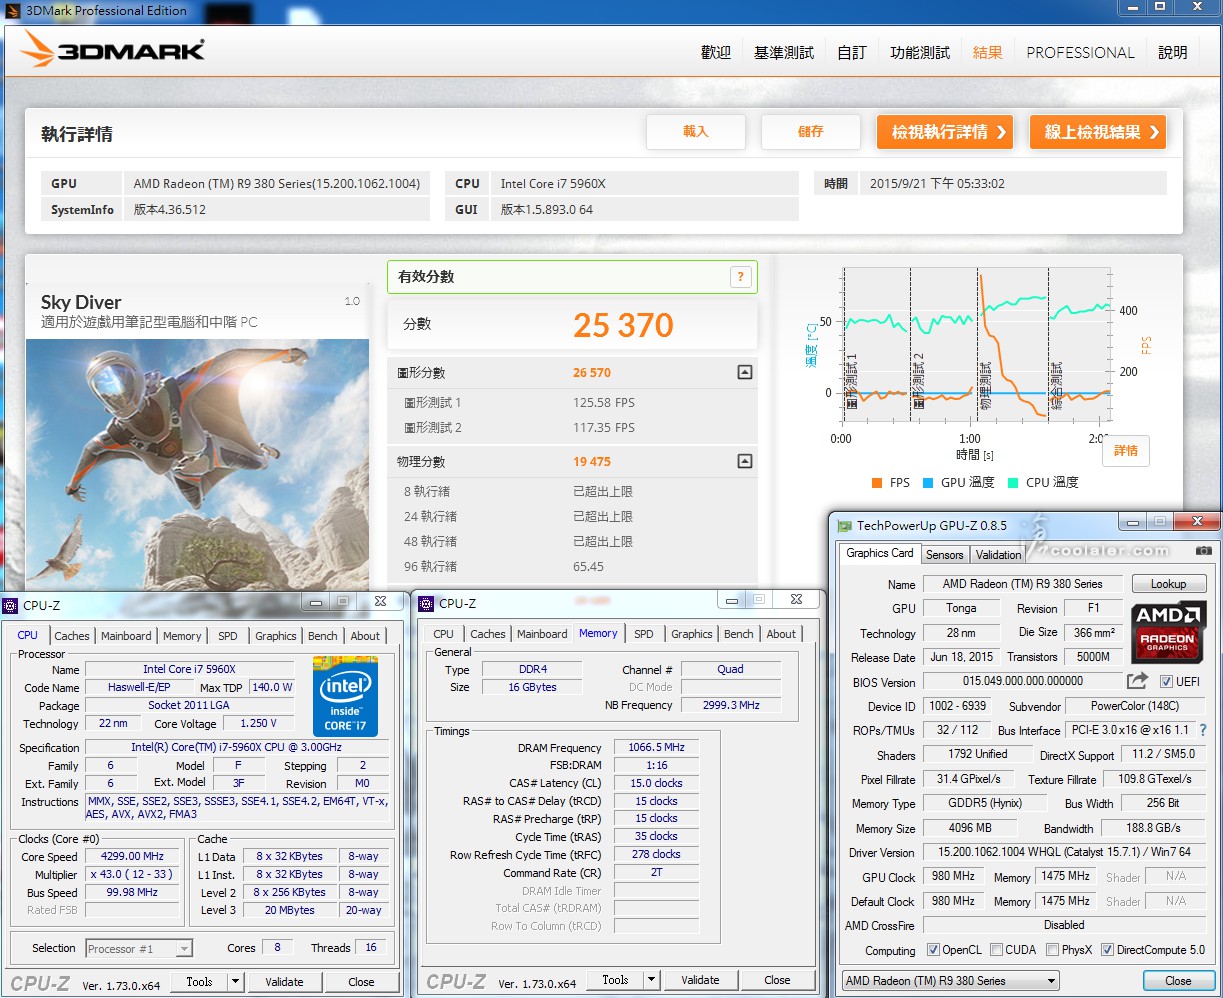1223x998 pixels.
Task: Click the GPU-Z title bar app icon
Action: pyautogui.click(x=845, y=526)
